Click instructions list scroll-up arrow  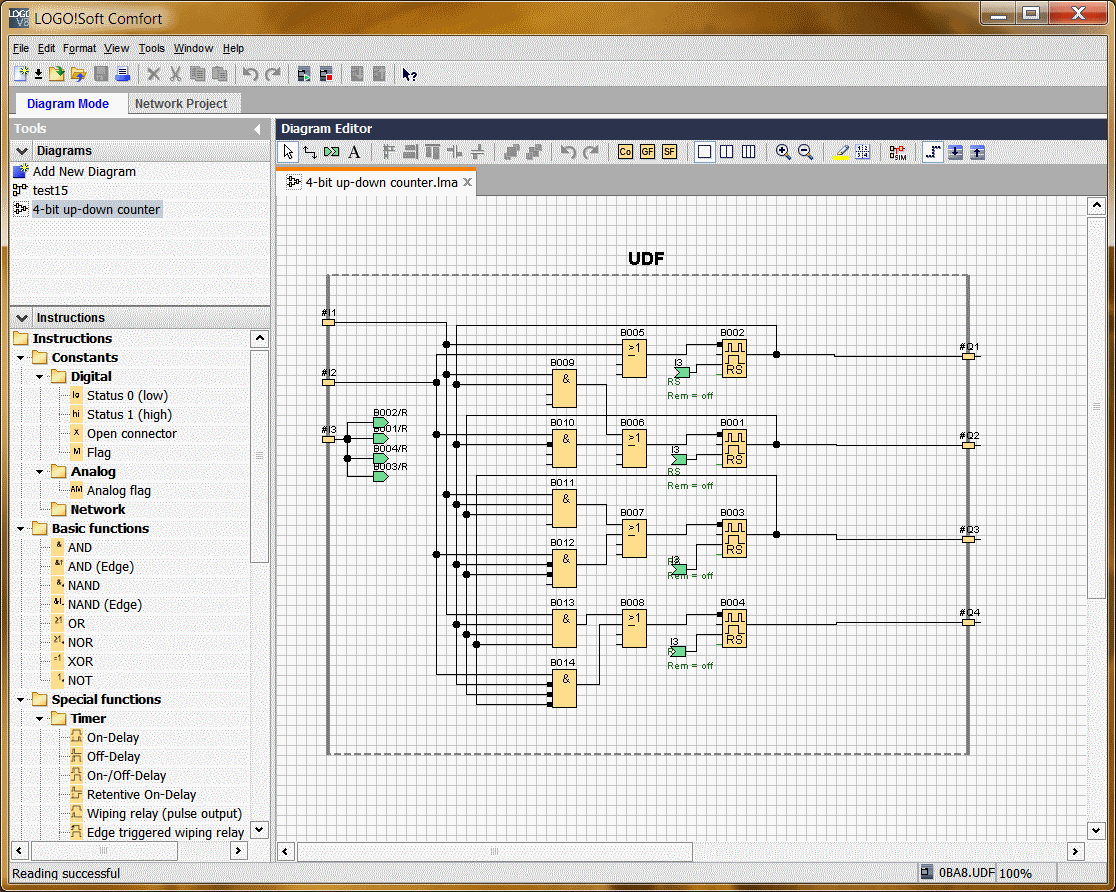click(x=260, y=338)
